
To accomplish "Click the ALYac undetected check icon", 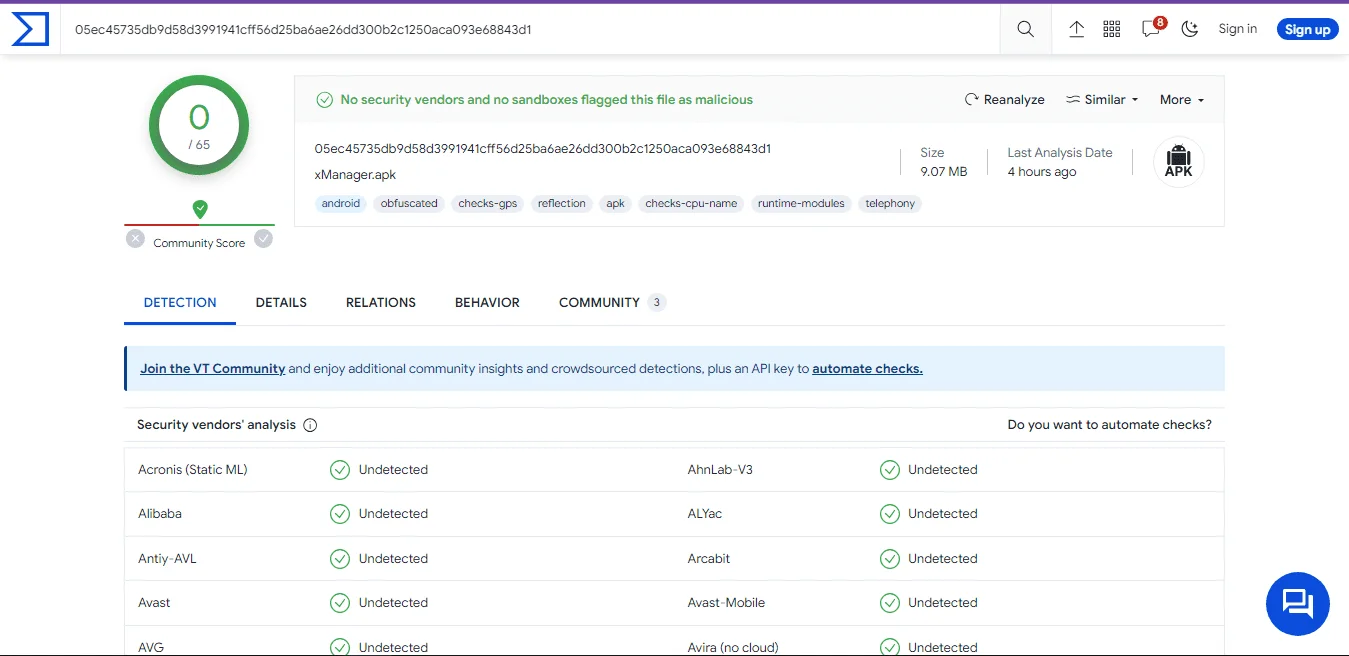I will click(890, 514).
